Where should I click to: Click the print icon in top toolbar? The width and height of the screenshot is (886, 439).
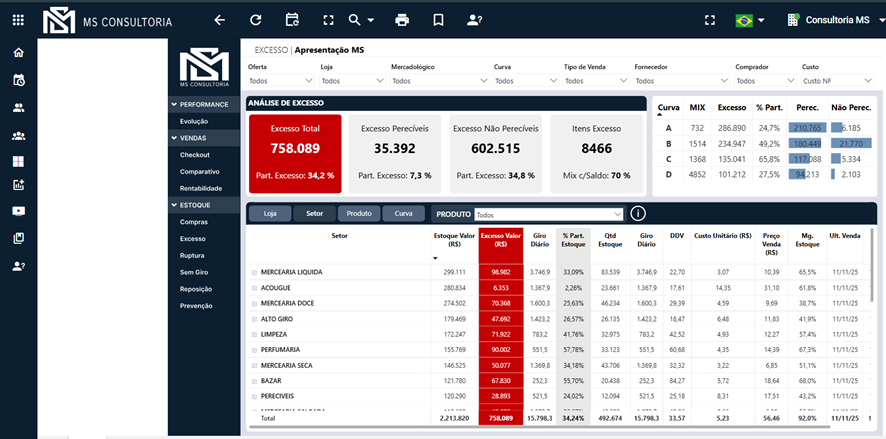coord(402,20)
